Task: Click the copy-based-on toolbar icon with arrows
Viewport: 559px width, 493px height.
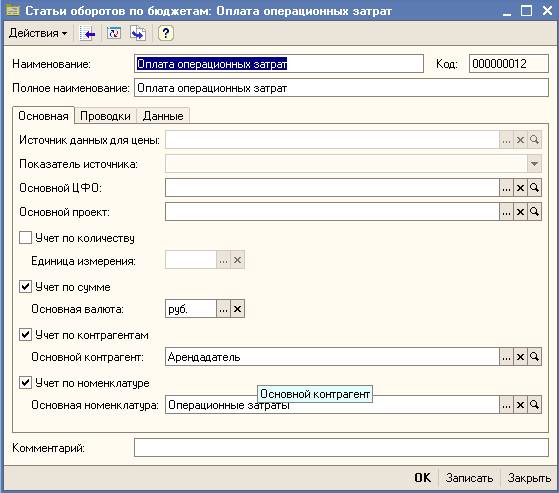Action: [138, 33]
